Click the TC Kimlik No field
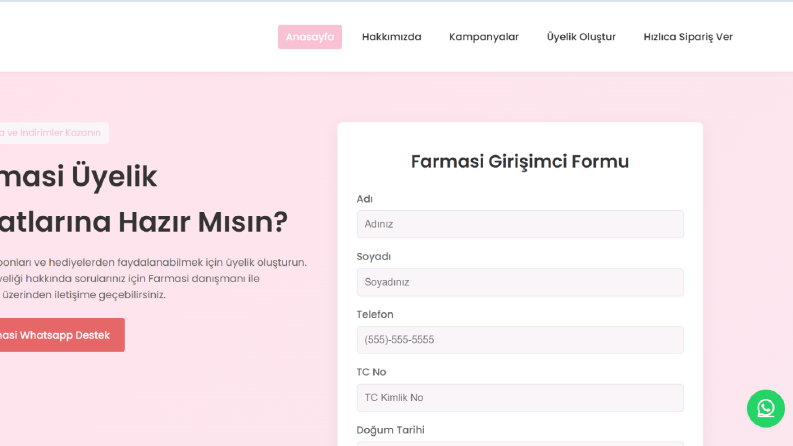The image size is (793, 446). 520,397
